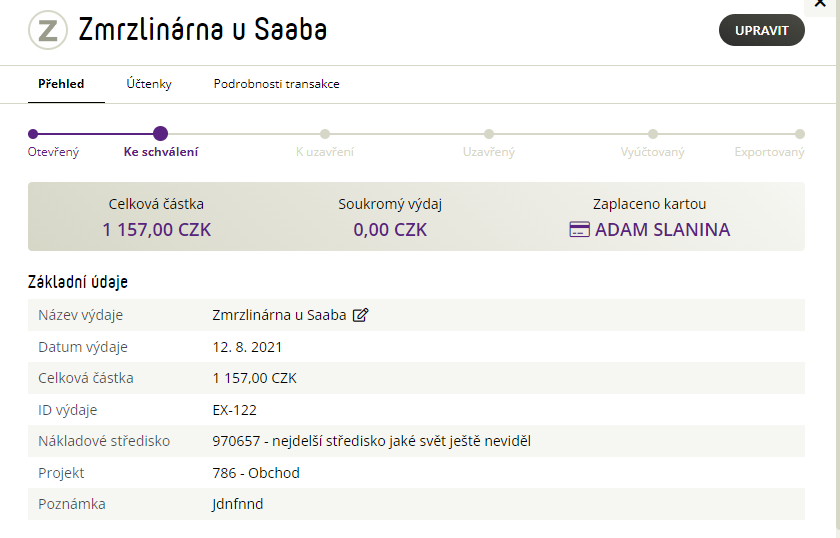Click the Otevřený status step dot
This screenshot has width=840, height=538.
tap(33, 134)
